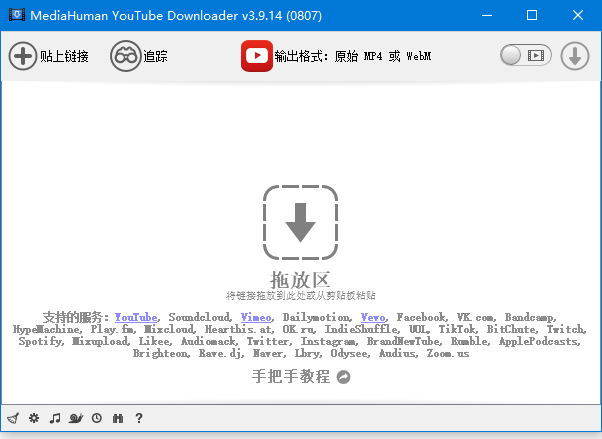Screen dimensions: 602x439
Task: Click the 拖放区 heading text
Action: [x=300, y=280]
